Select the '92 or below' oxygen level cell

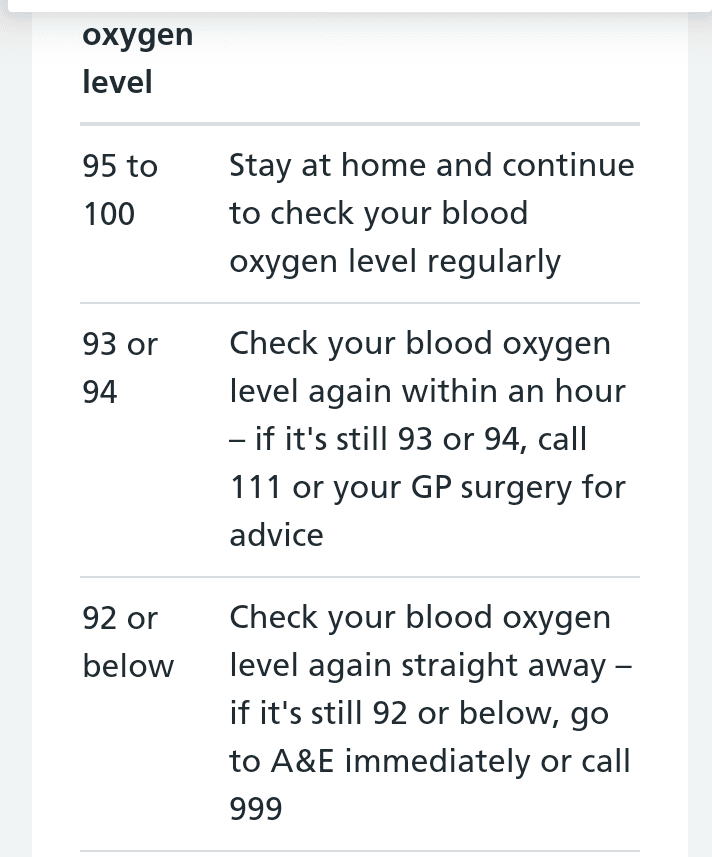[x=128, y=642]
